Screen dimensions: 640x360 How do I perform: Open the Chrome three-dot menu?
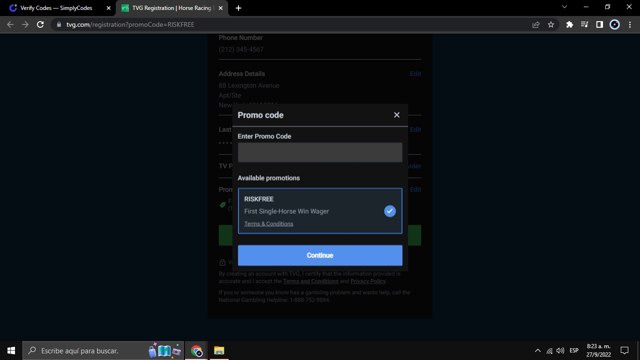tap(630, 25)
